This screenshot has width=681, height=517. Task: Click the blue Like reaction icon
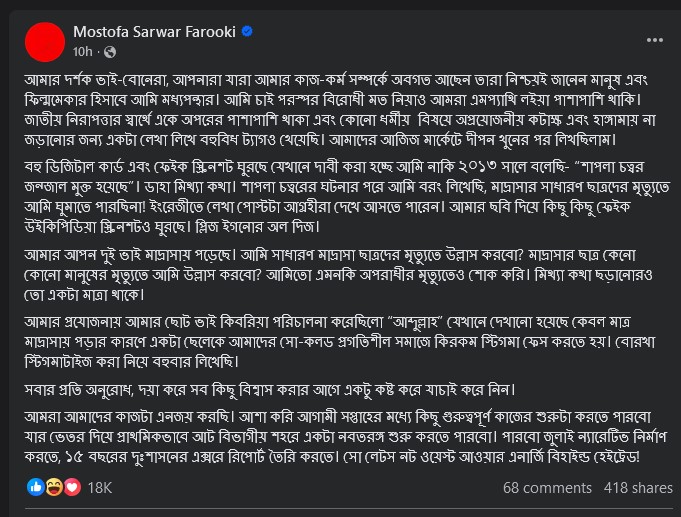pos(36,487)
